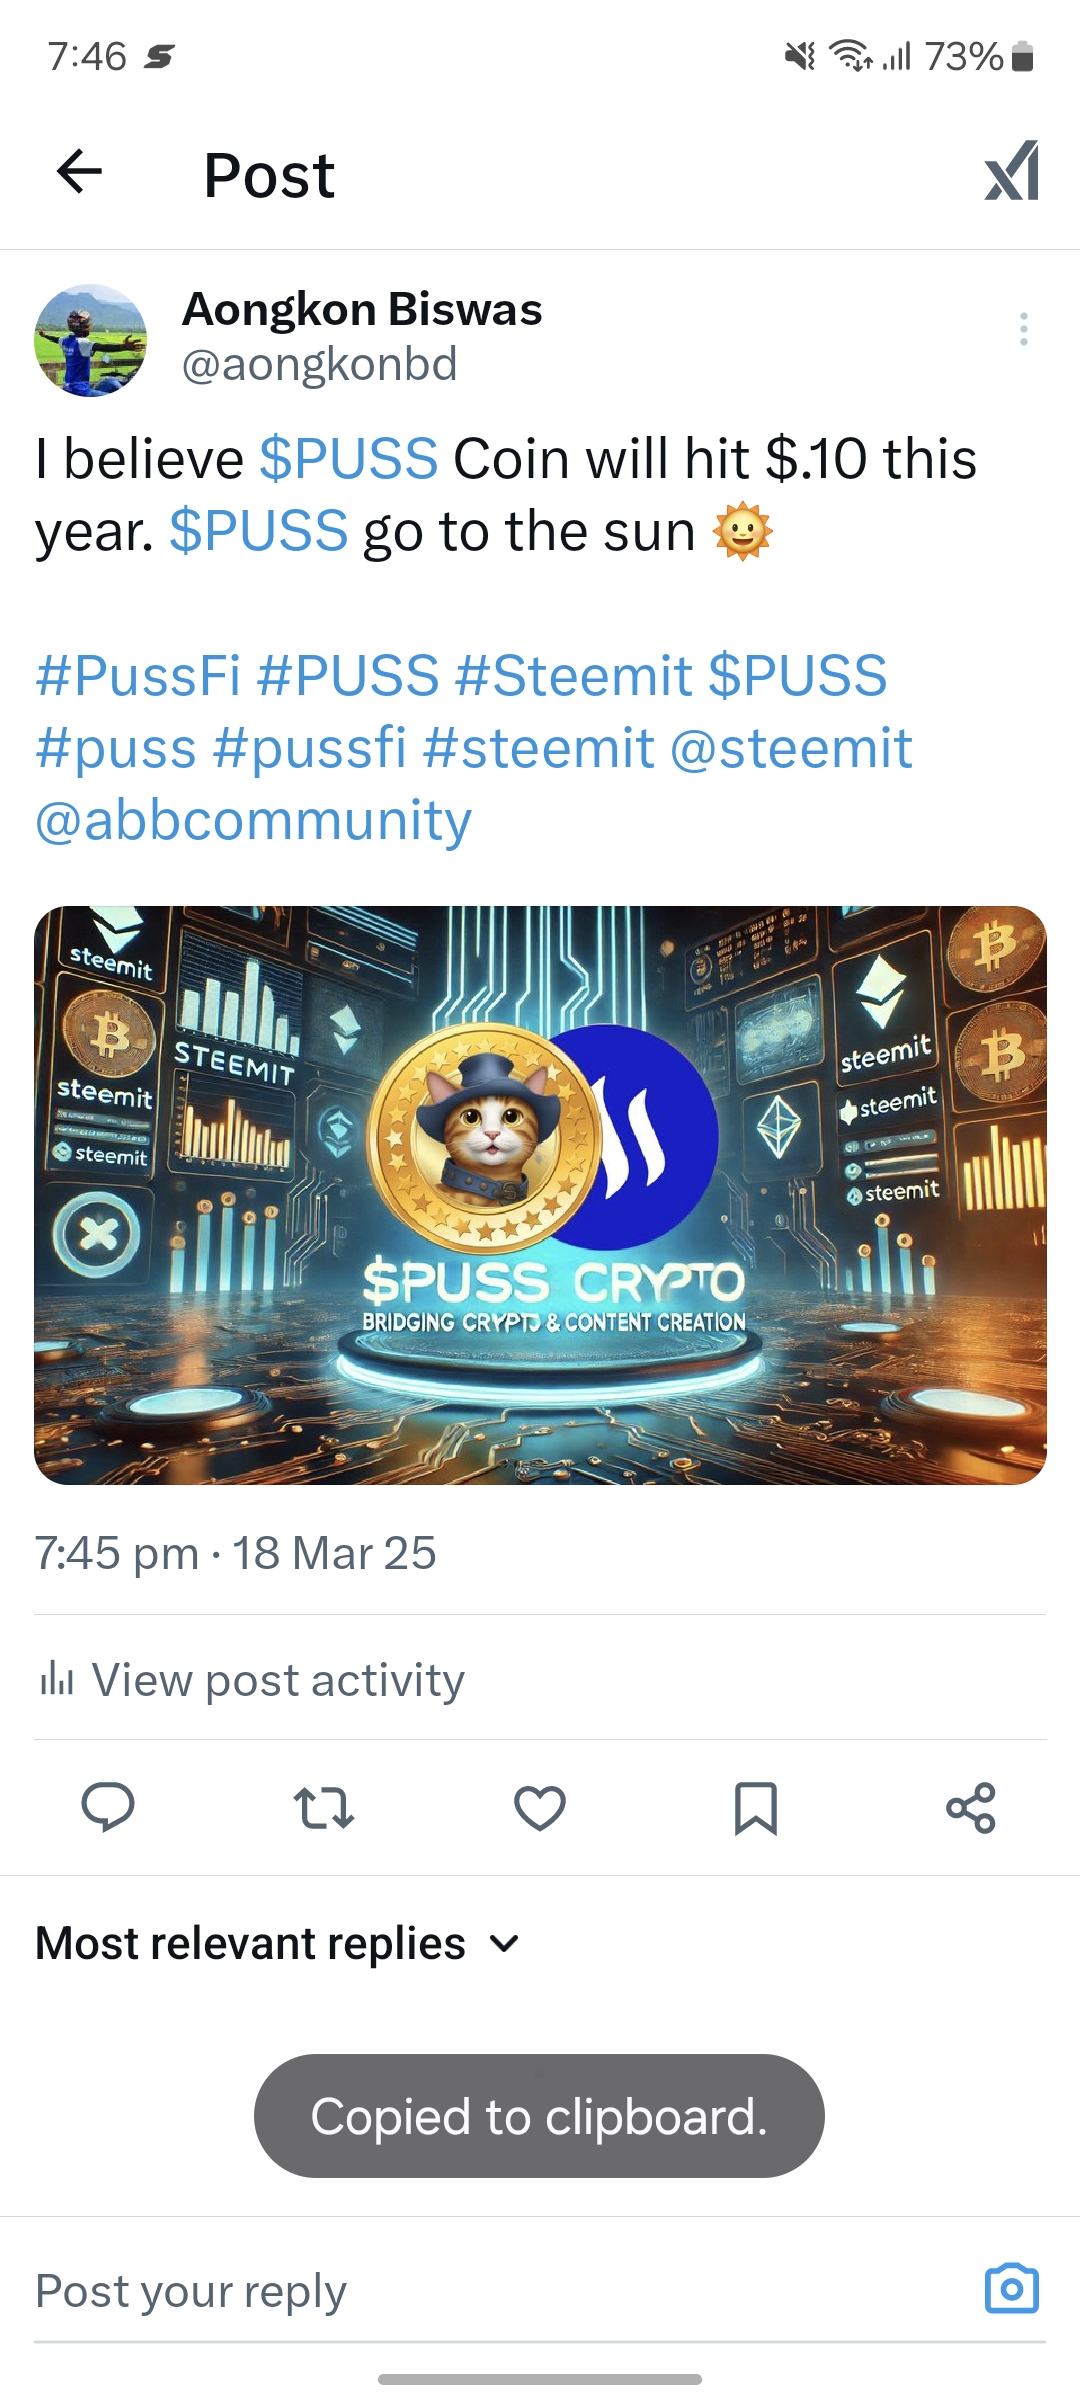Open Aongkon Biswas profile avatar
This screenshot has width=1080, height=2400.
click(x=91, y=340)
